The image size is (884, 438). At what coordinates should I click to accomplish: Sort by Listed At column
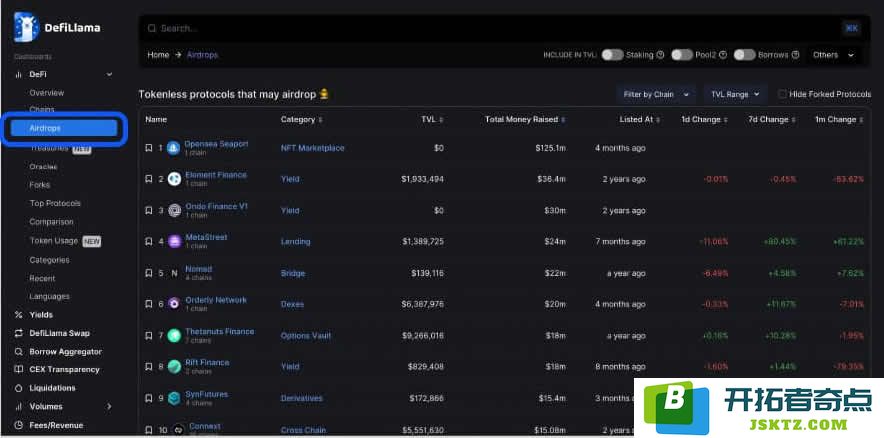(658, 120)
